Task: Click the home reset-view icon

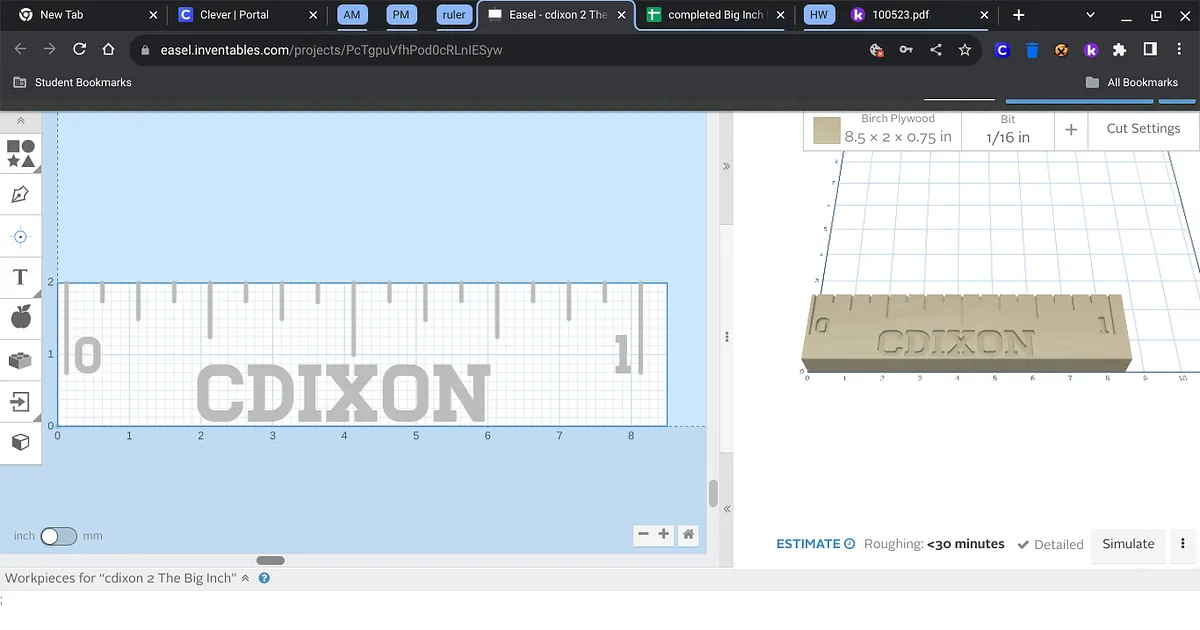Action: [x=688, y=535]
